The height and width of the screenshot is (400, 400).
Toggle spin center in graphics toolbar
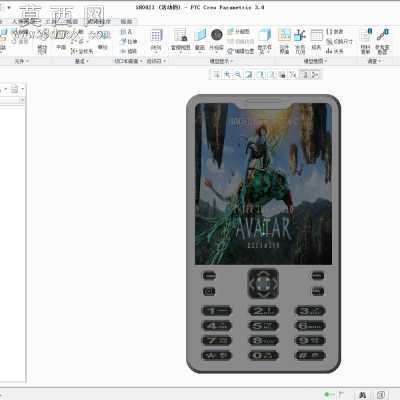315,75
